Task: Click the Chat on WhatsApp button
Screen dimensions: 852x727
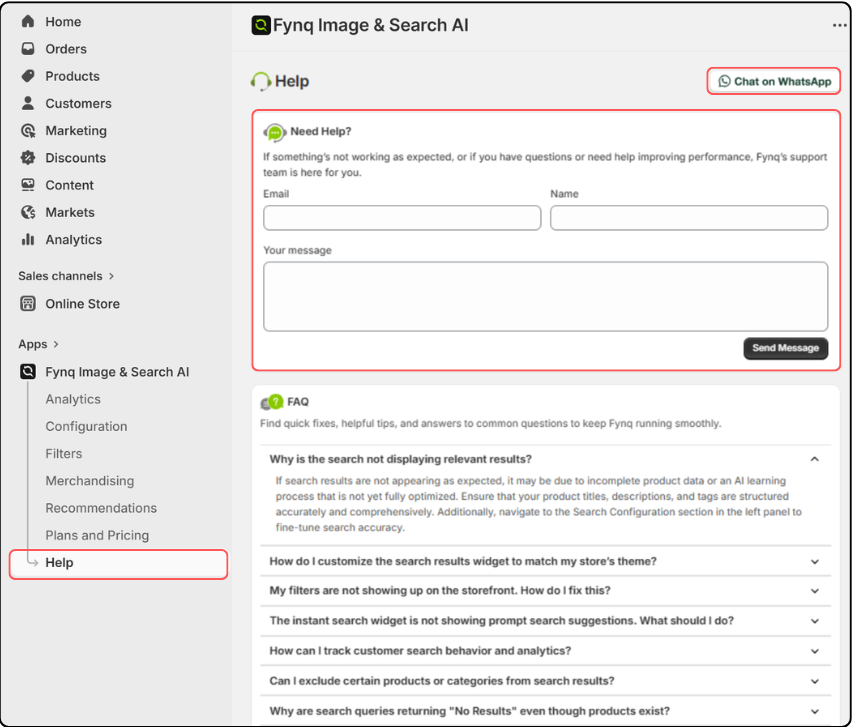Action: 774,82
